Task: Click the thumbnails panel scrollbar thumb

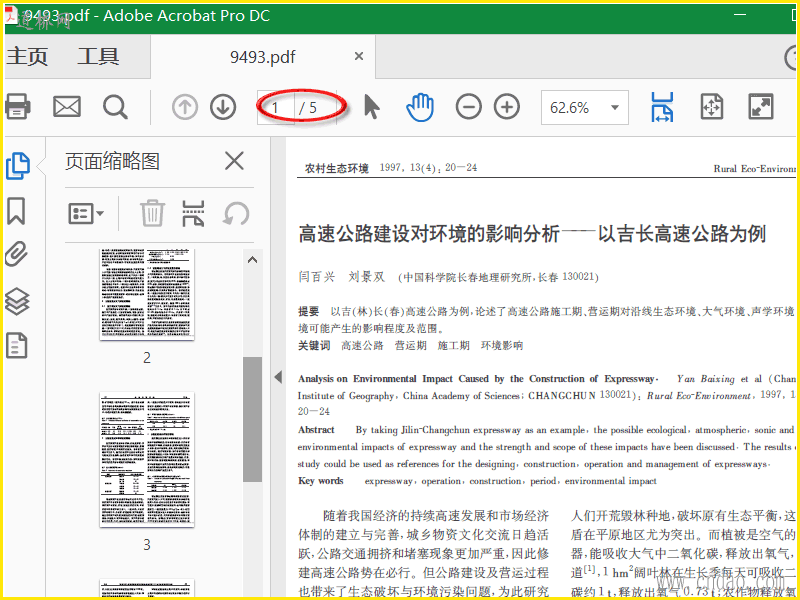Action: [x=252, y=419]
